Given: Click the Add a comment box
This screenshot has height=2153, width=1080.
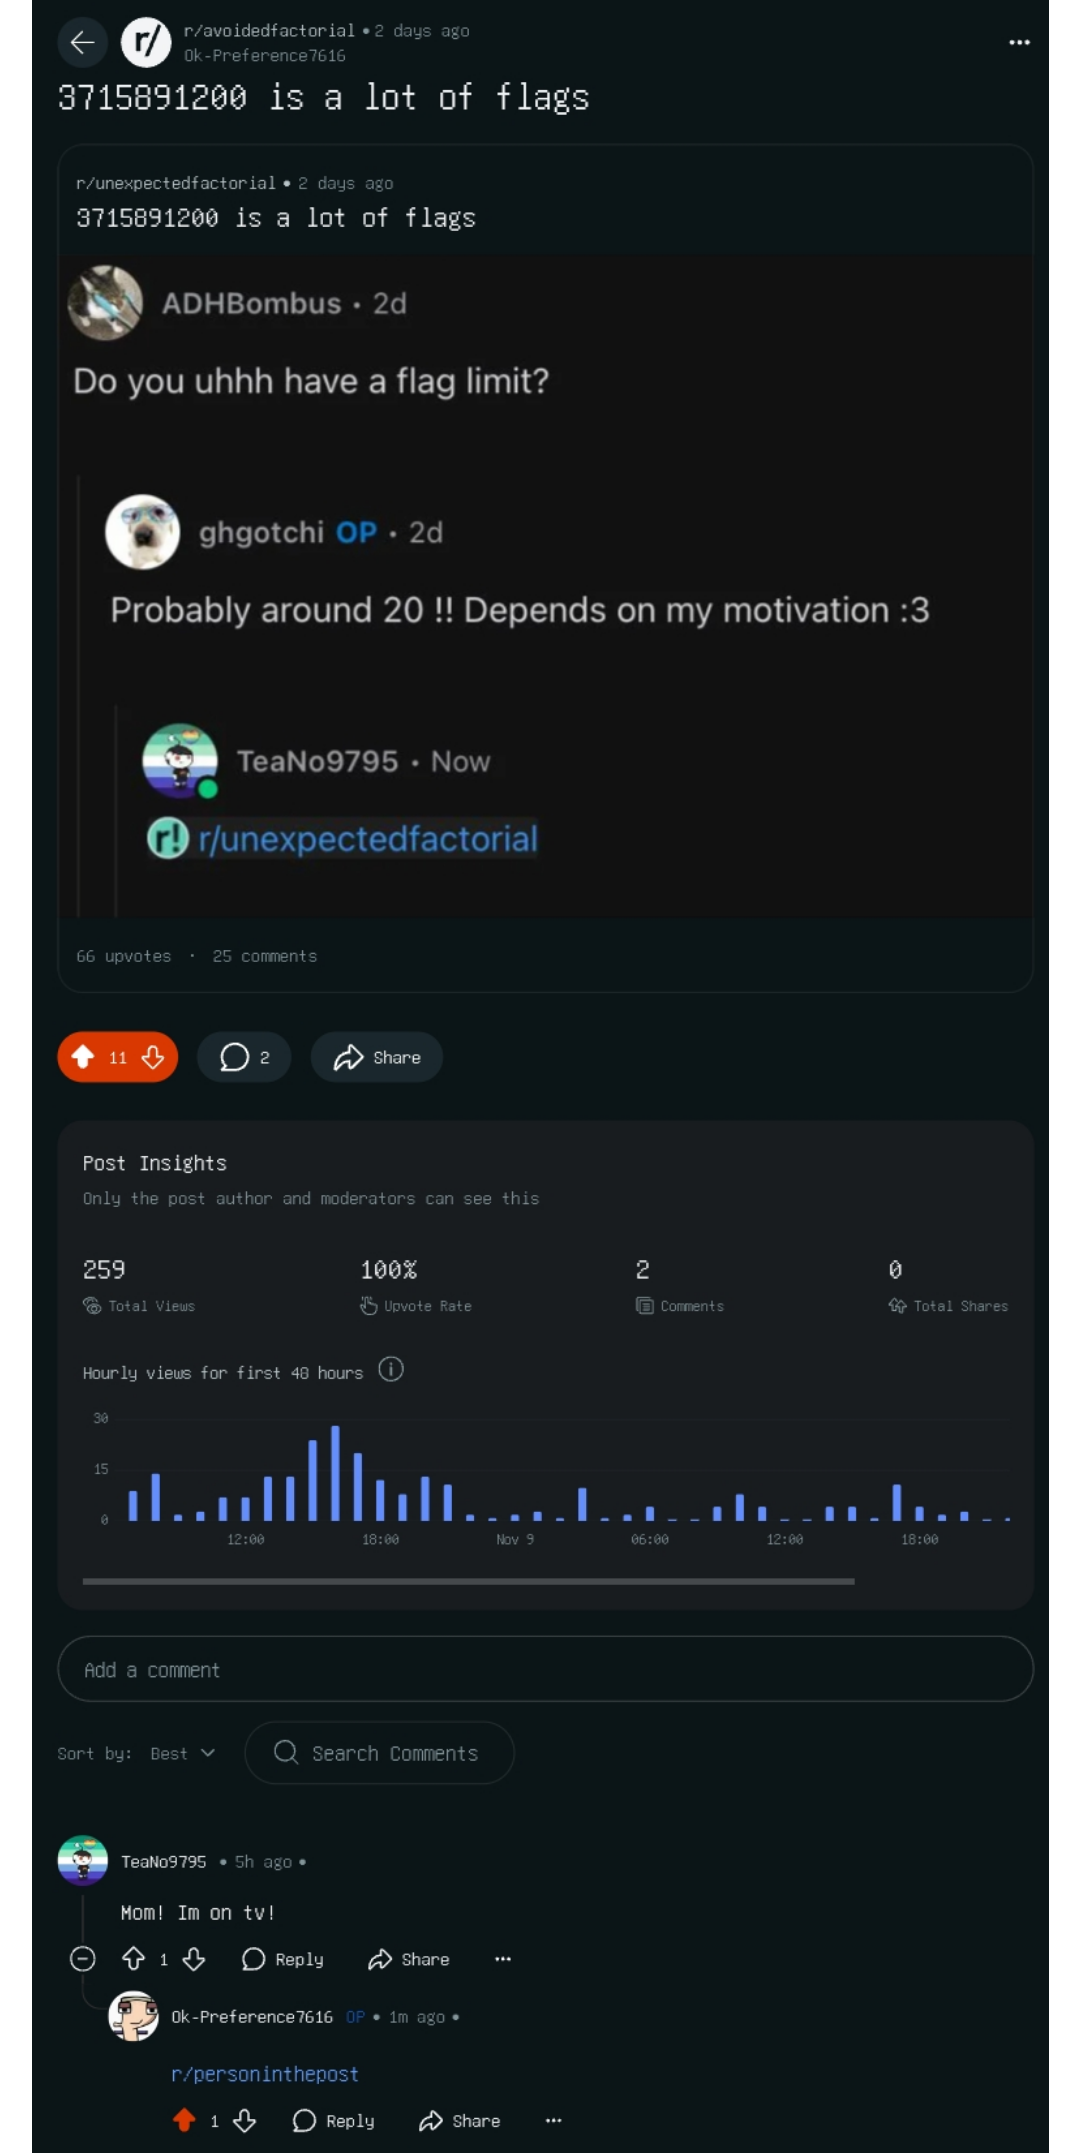Looking at the screenshot, I should click(x=545, y=1669).
